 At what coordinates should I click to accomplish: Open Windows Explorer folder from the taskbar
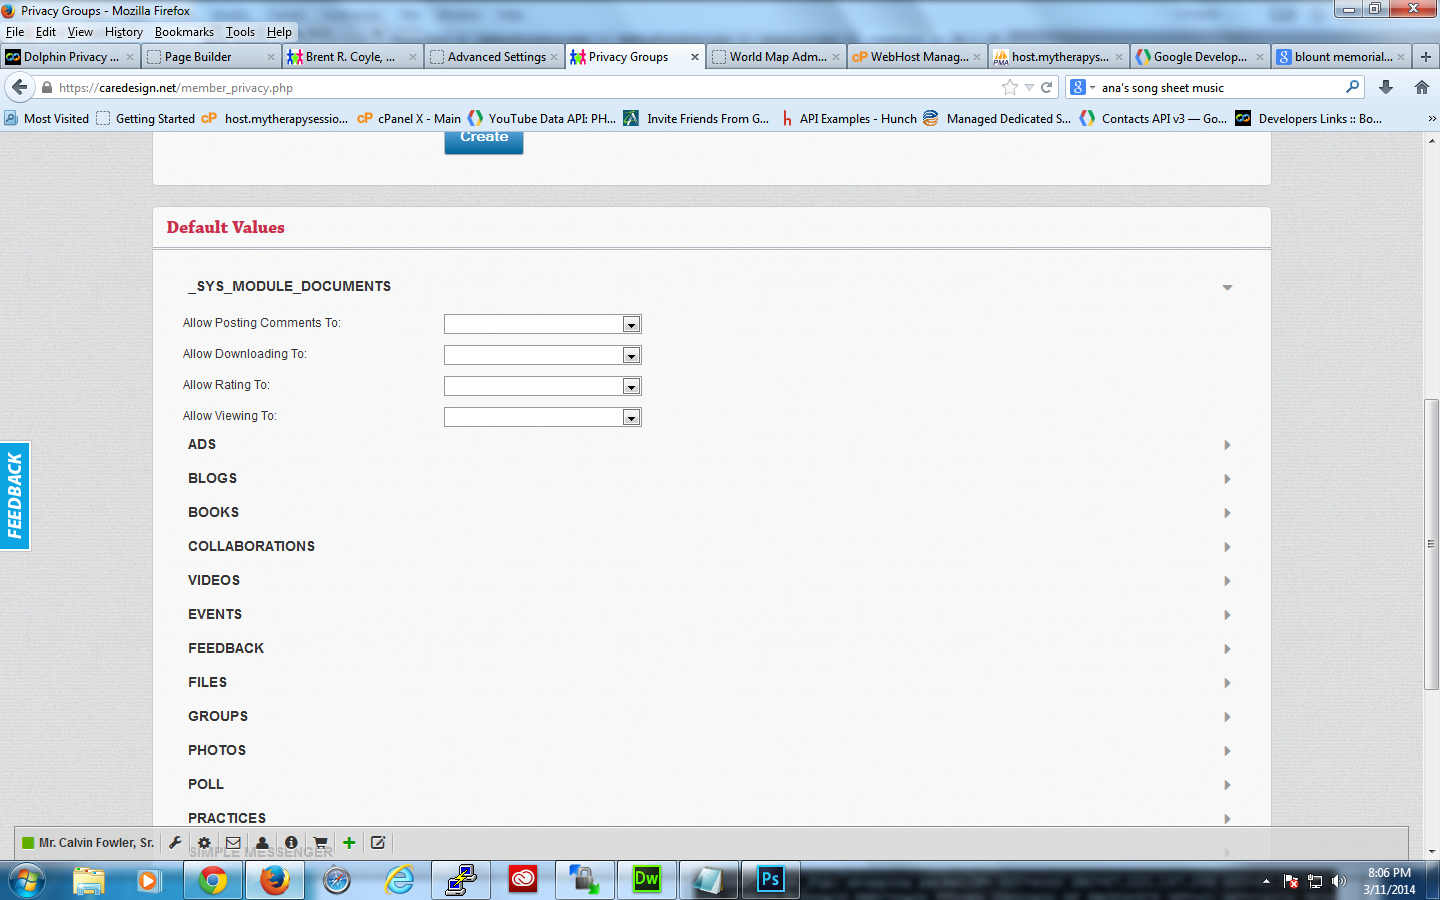[89, 881]
